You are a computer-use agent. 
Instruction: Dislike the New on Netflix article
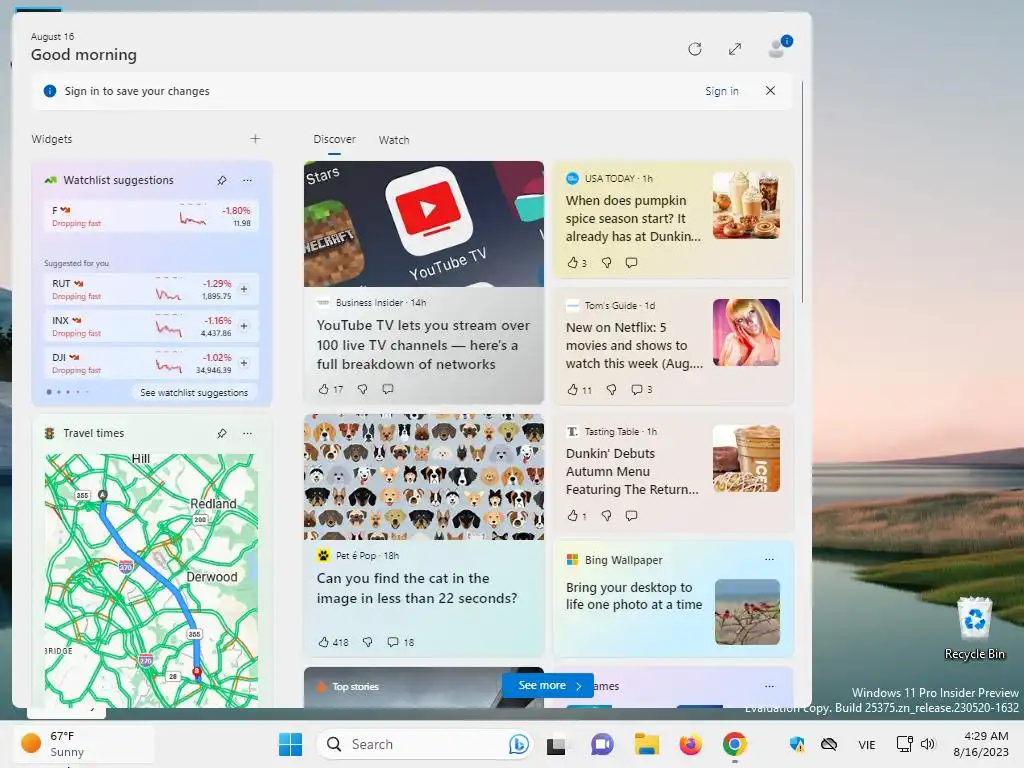(611, 389)
